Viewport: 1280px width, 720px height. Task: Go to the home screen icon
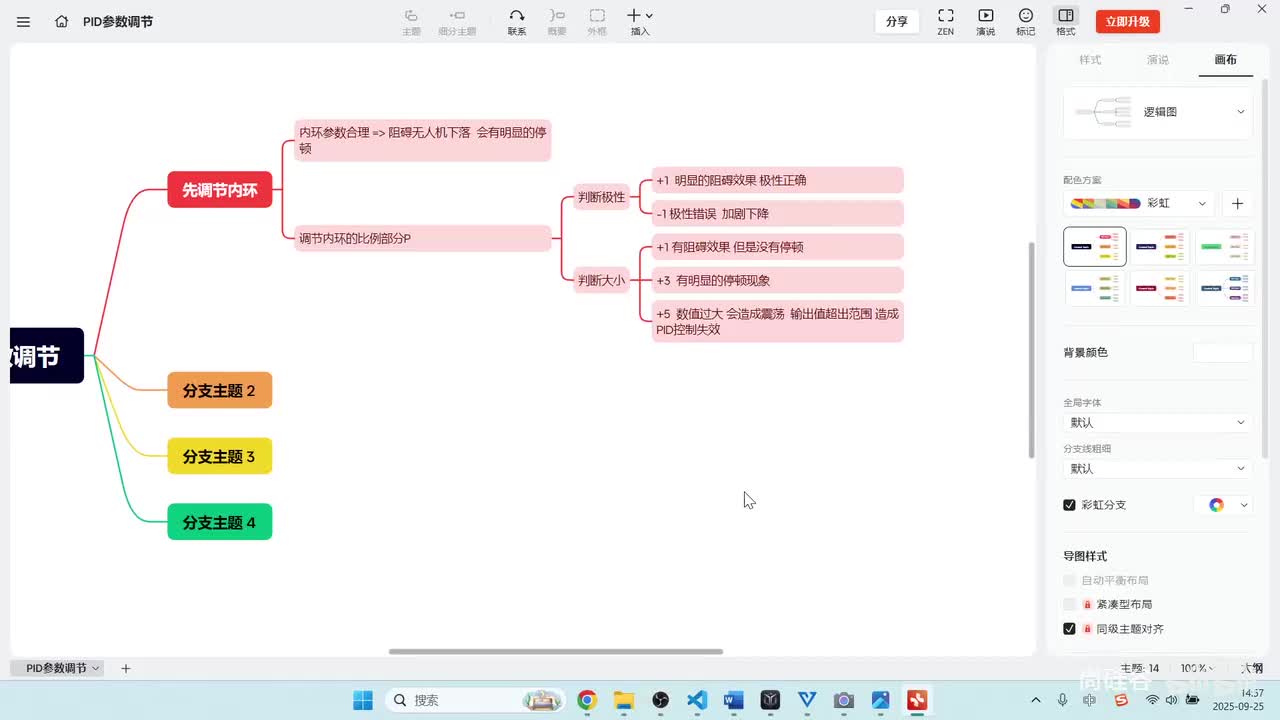pos(62,21)
